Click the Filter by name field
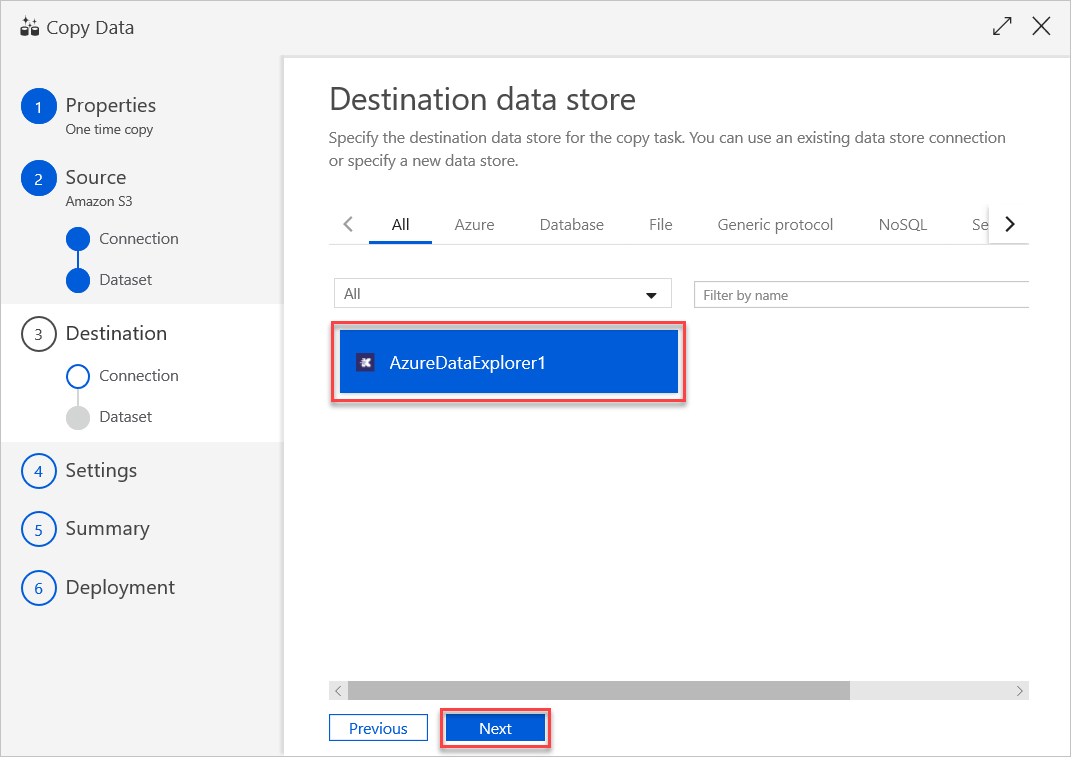The width and height of the screenshot is (1071, 757). [861, 294]
